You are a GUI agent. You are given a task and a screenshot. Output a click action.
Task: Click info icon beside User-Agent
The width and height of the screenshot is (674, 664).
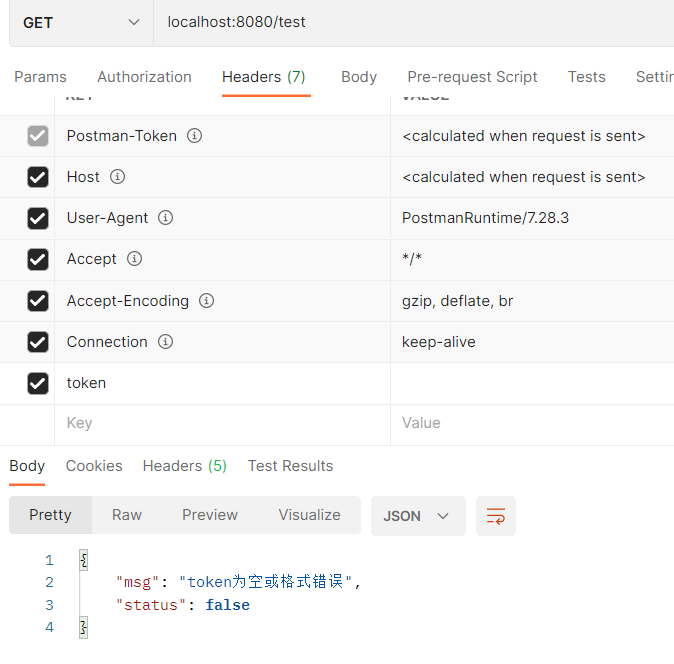point(165,217)
